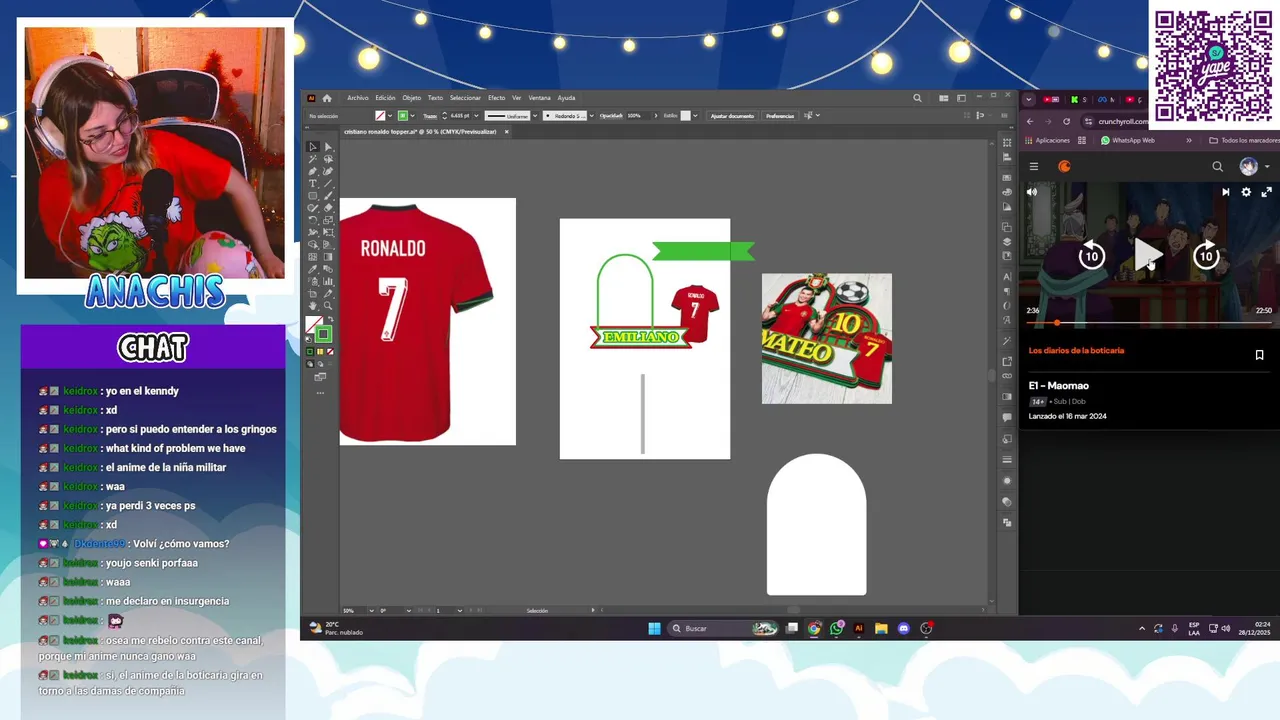This screenshot has width=1280, height=720.
Task: Open the control bar fill color dropdown
Action: [390, 116]
